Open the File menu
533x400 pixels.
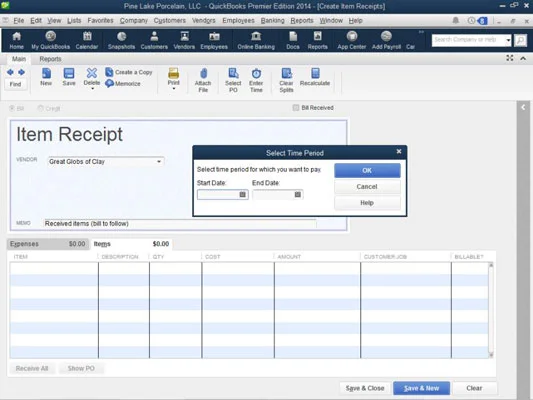coord(19,21)
